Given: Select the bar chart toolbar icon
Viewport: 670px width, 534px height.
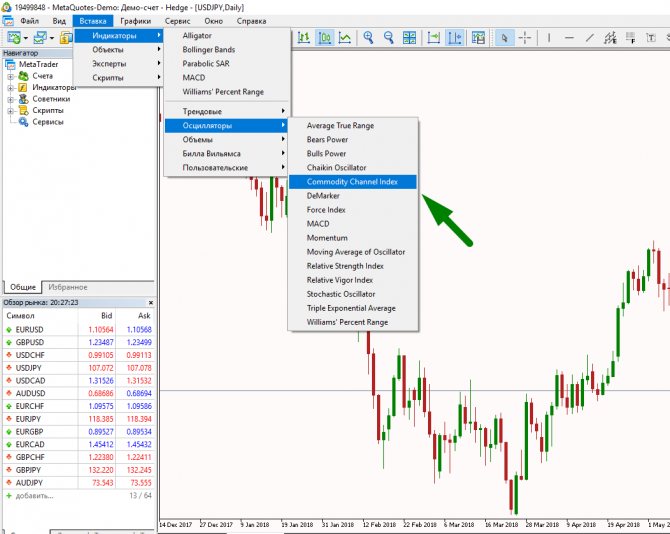Looking at the screenshot, I should point(304,38).
